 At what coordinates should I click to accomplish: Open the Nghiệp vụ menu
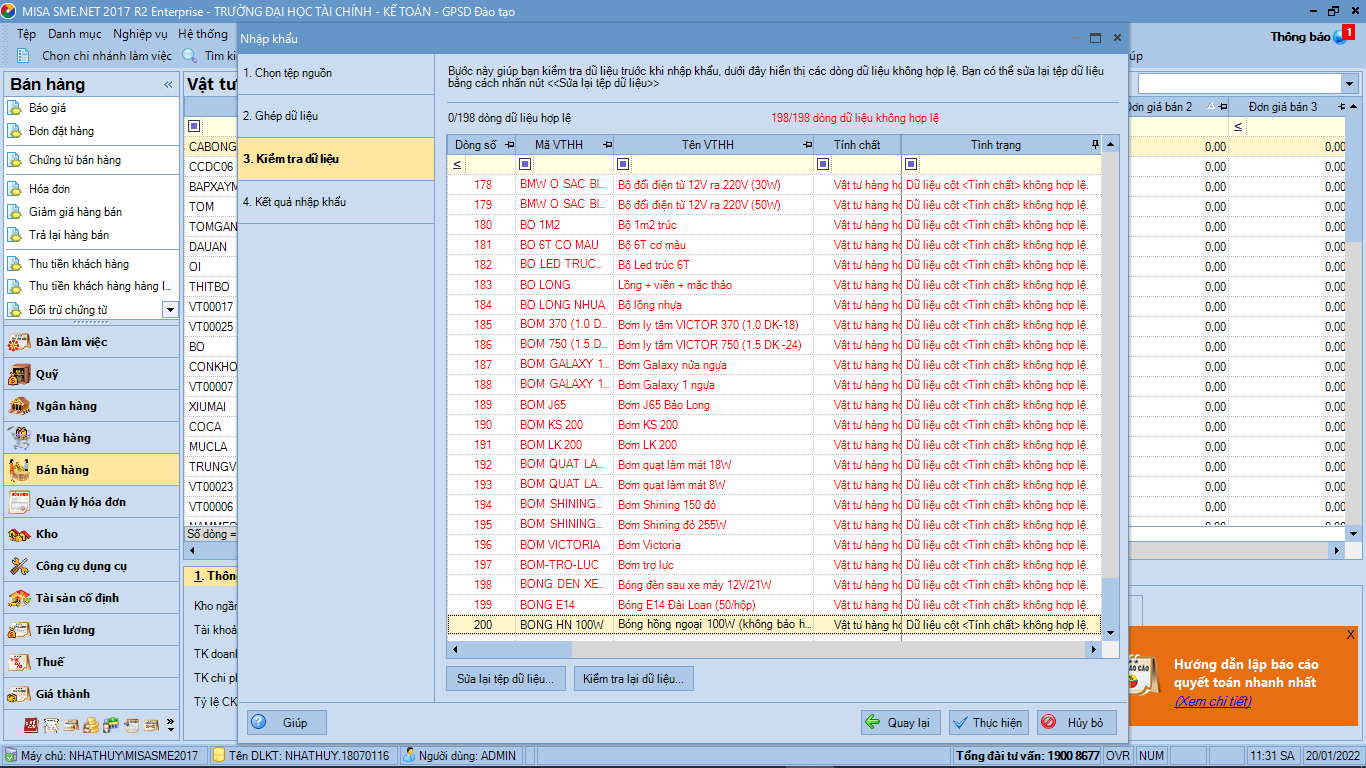click(x=140, y=34)
